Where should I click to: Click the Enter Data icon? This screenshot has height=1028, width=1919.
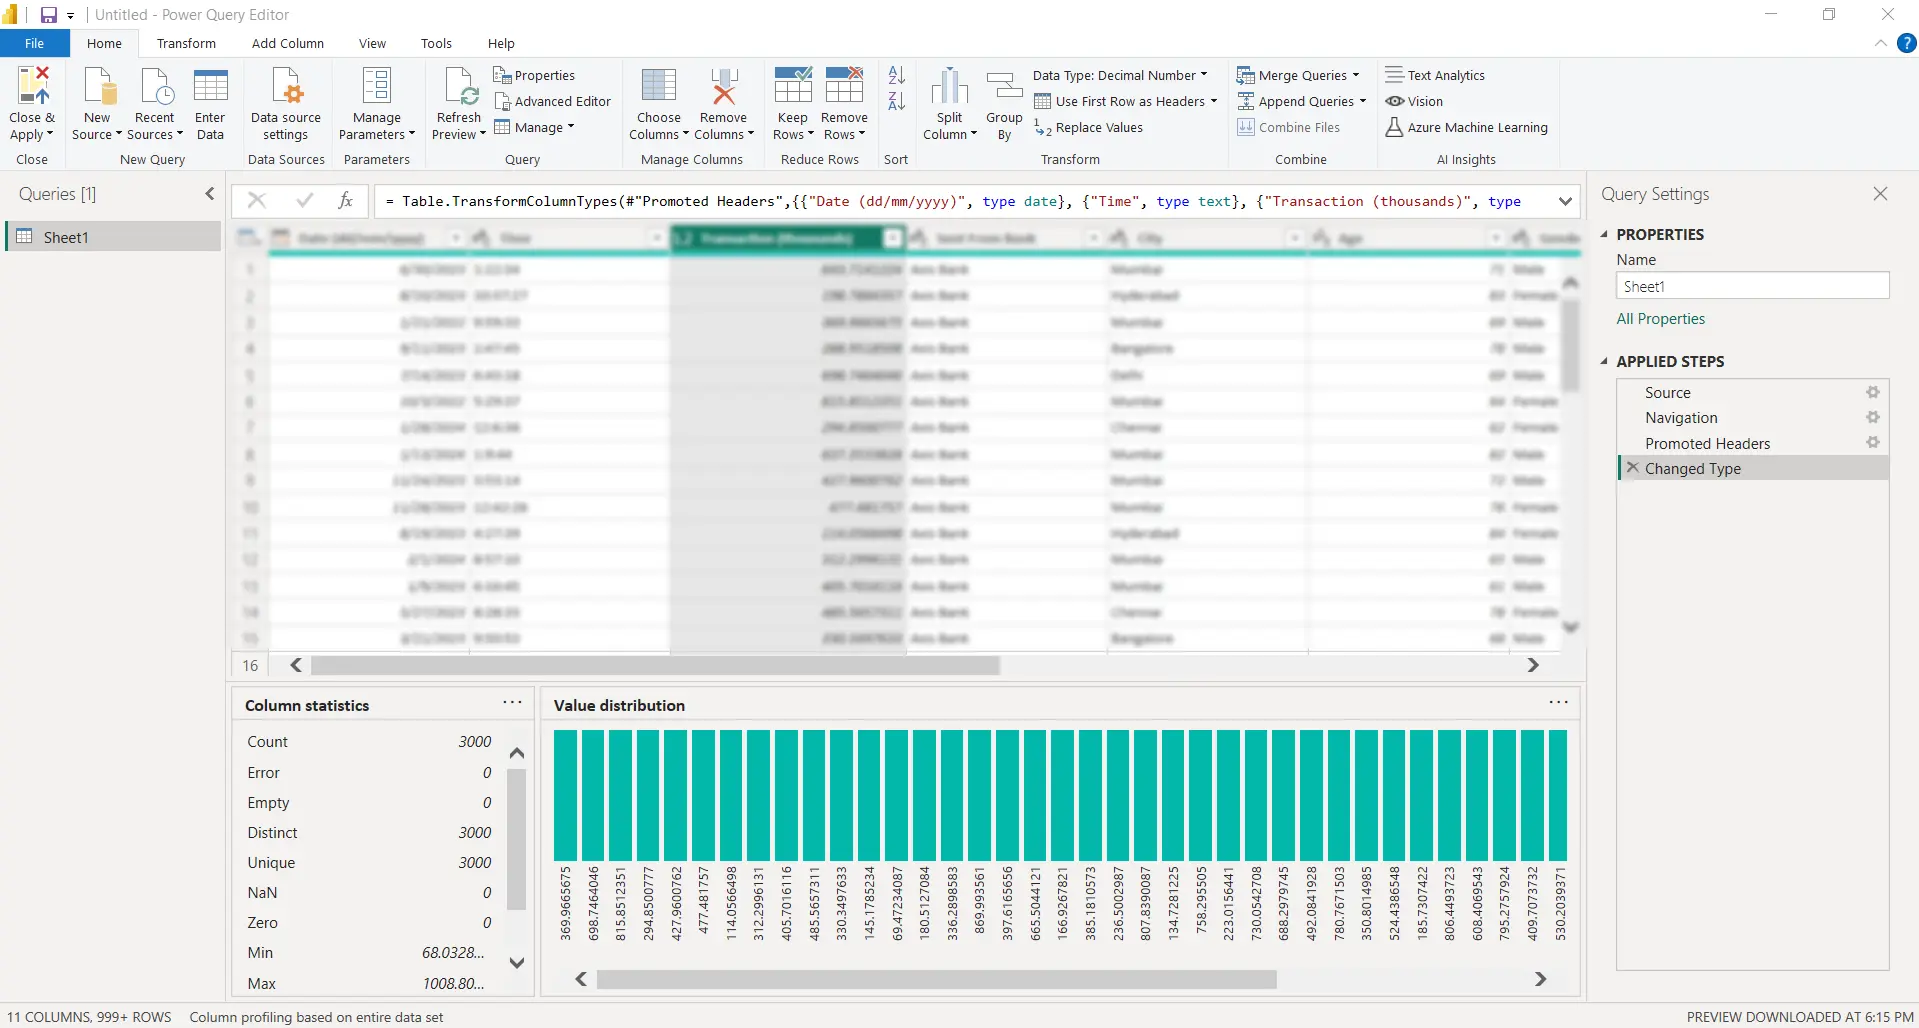pos(210,88)
